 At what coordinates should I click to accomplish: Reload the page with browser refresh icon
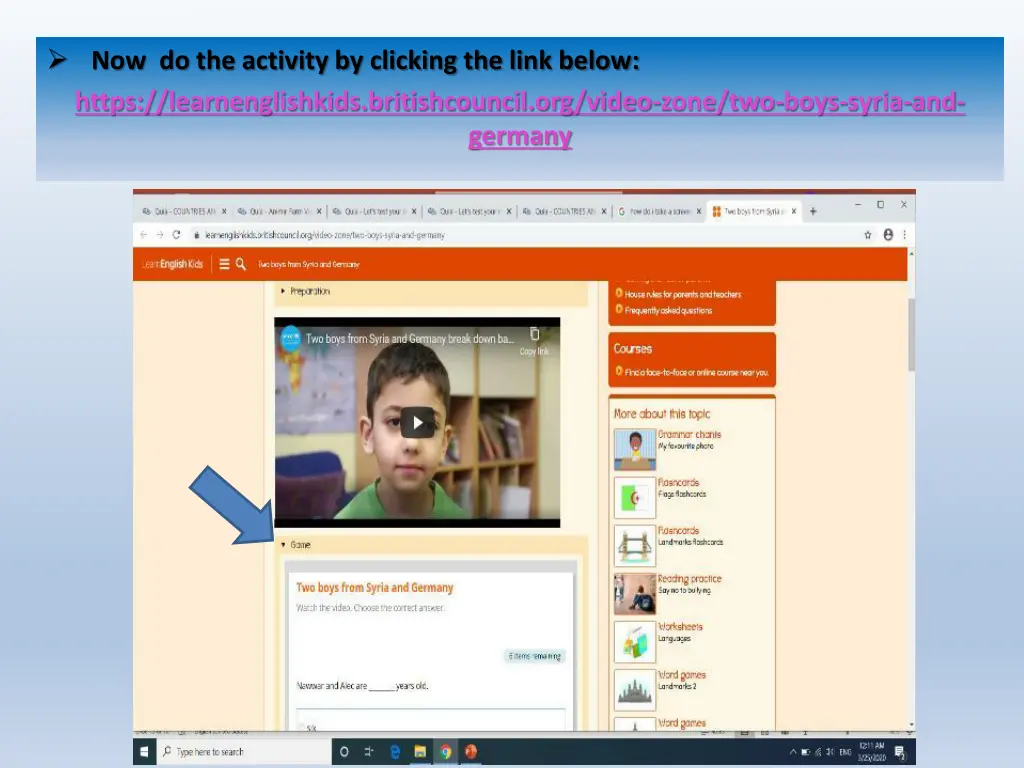(x=176, y=235)
